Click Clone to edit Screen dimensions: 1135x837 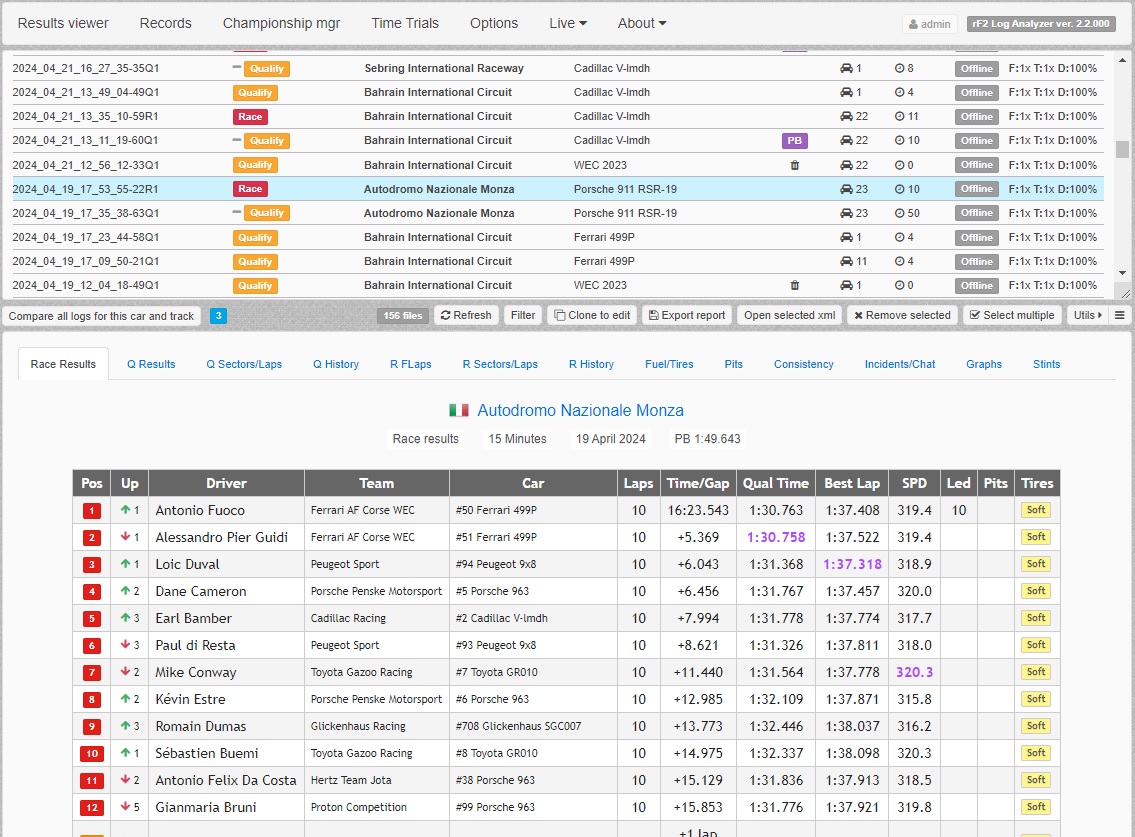click(592, 315)
